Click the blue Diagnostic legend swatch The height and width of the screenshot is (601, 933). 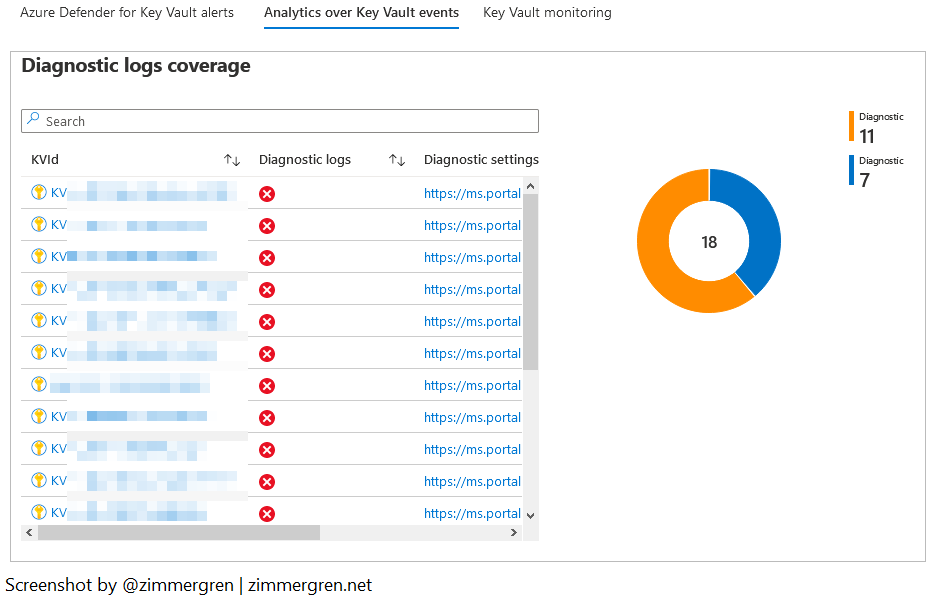pos(852,171)
